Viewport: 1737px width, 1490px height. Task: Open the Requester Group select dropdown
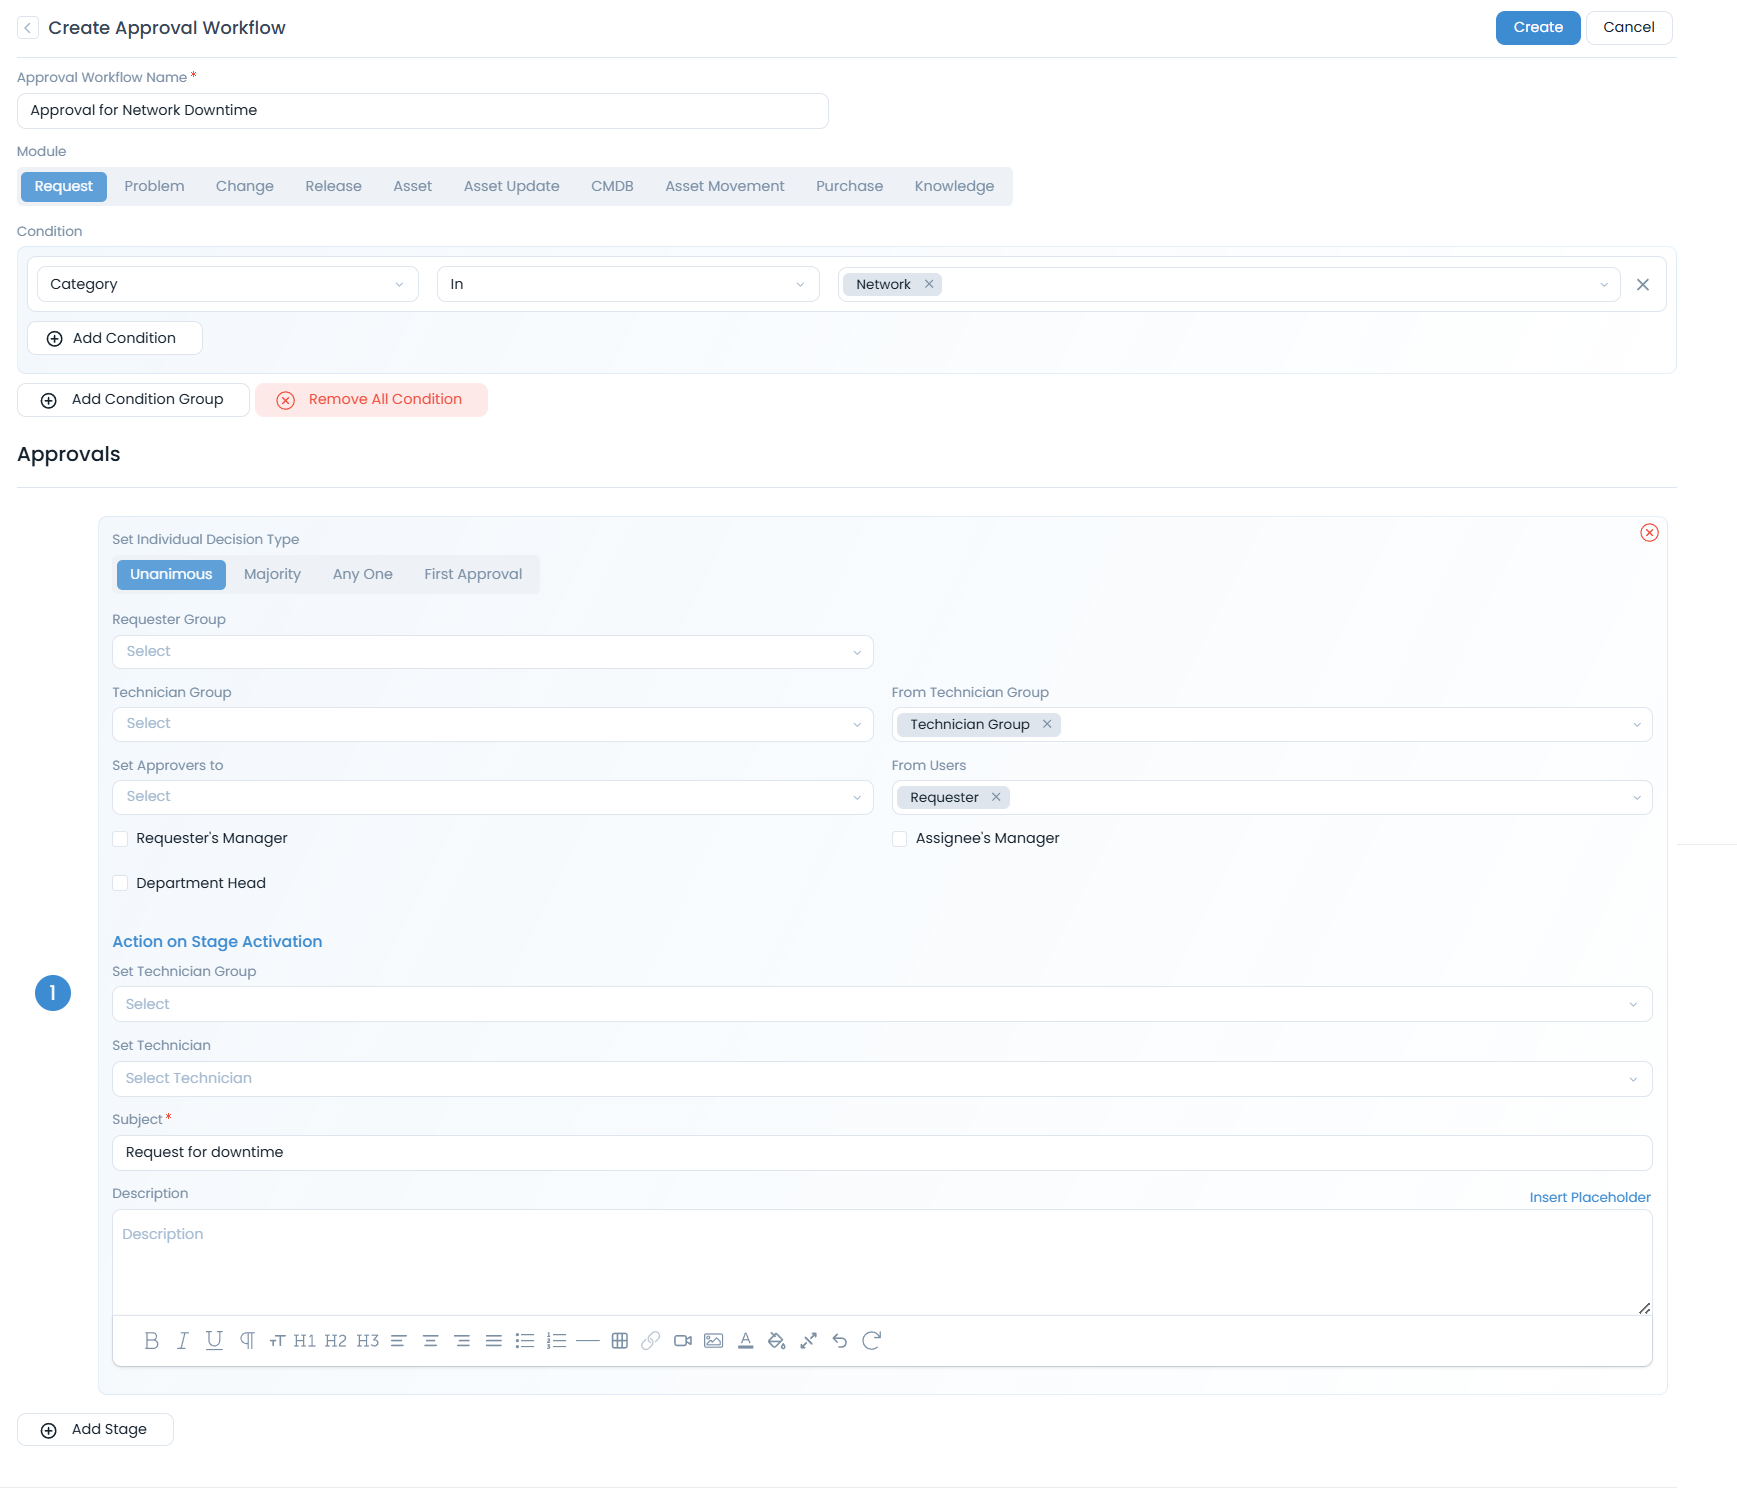pyautogui.click(x=492, y=651)
